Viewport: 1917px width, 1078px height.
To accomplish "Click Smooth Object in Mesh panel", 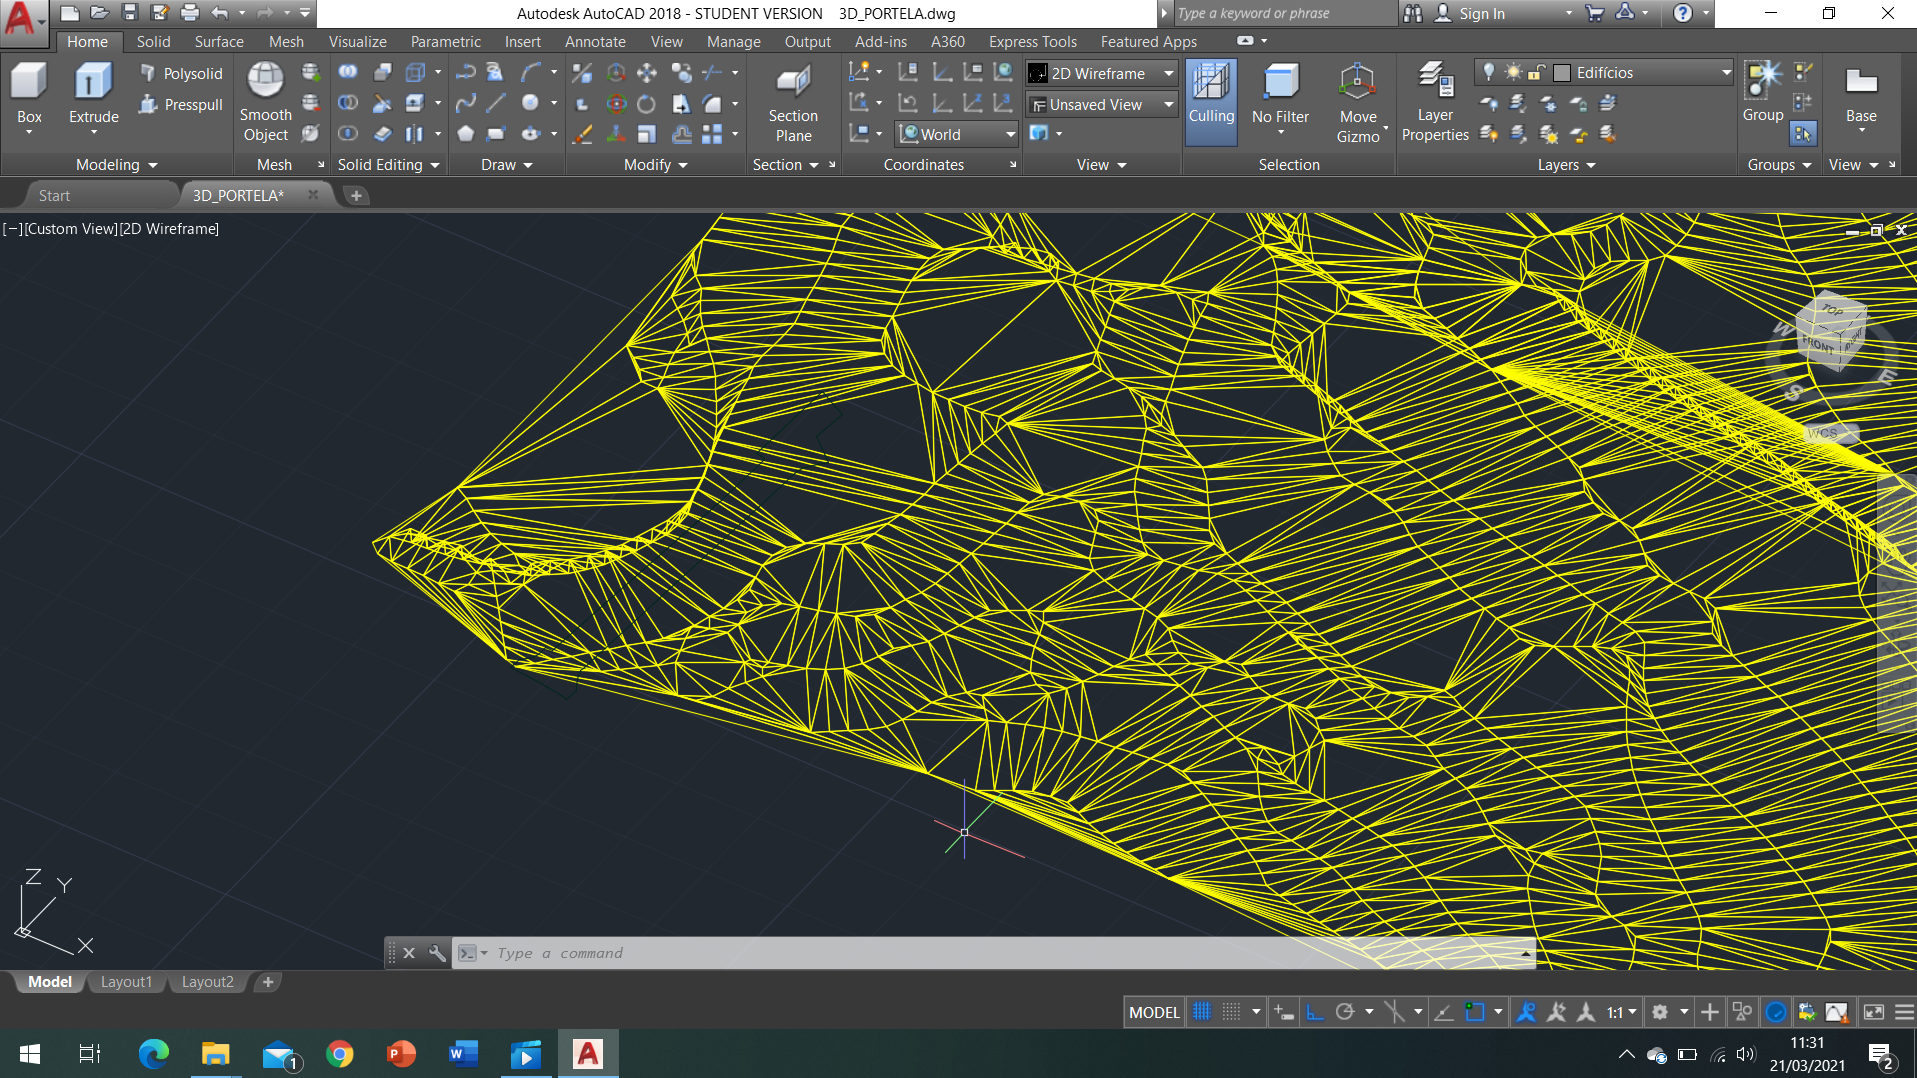I will point(265,103).
